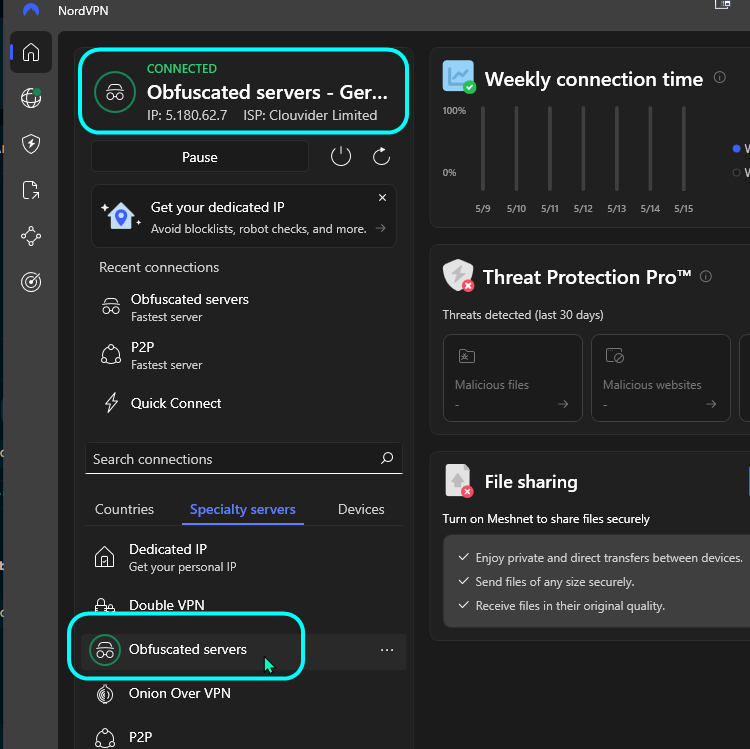Select Dedicated IP specialty server
The height and width of the screenshot is (749, 750).
[x=243, y=557]
